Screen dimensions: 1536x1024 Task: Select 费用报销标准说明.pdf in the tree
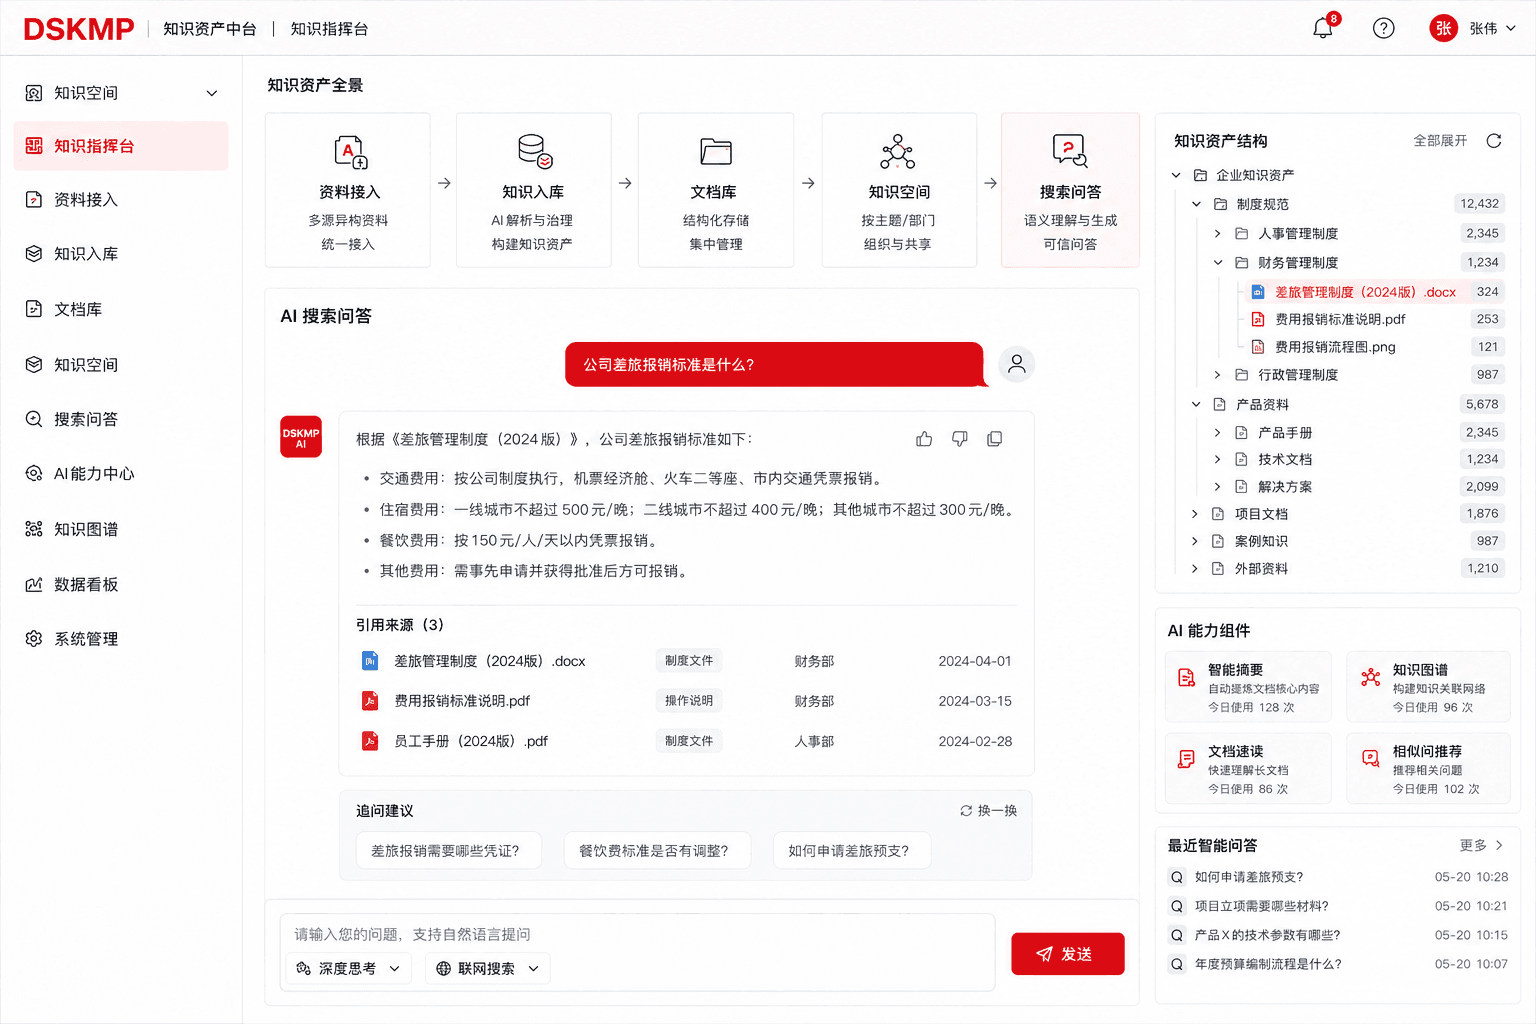coord(1340,319)
